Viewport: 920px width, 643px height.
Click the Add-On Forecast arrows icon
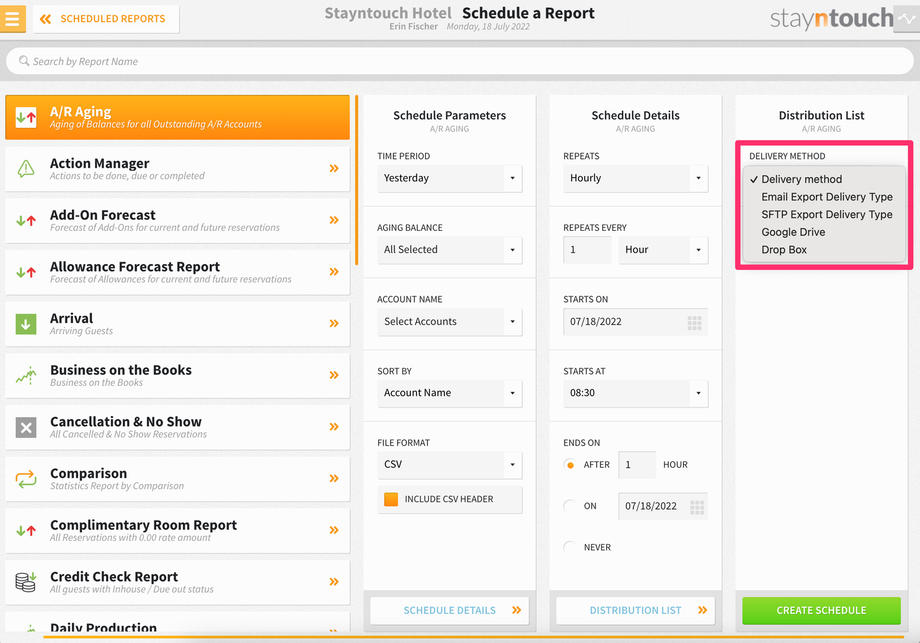pos(26,221)
